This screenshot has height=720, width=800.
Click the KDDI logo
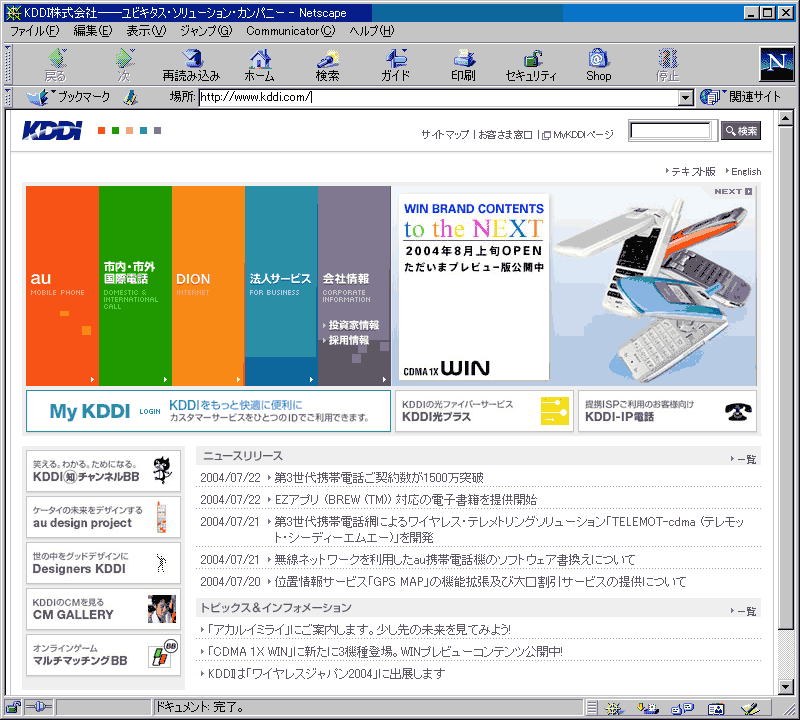[52, 131]
